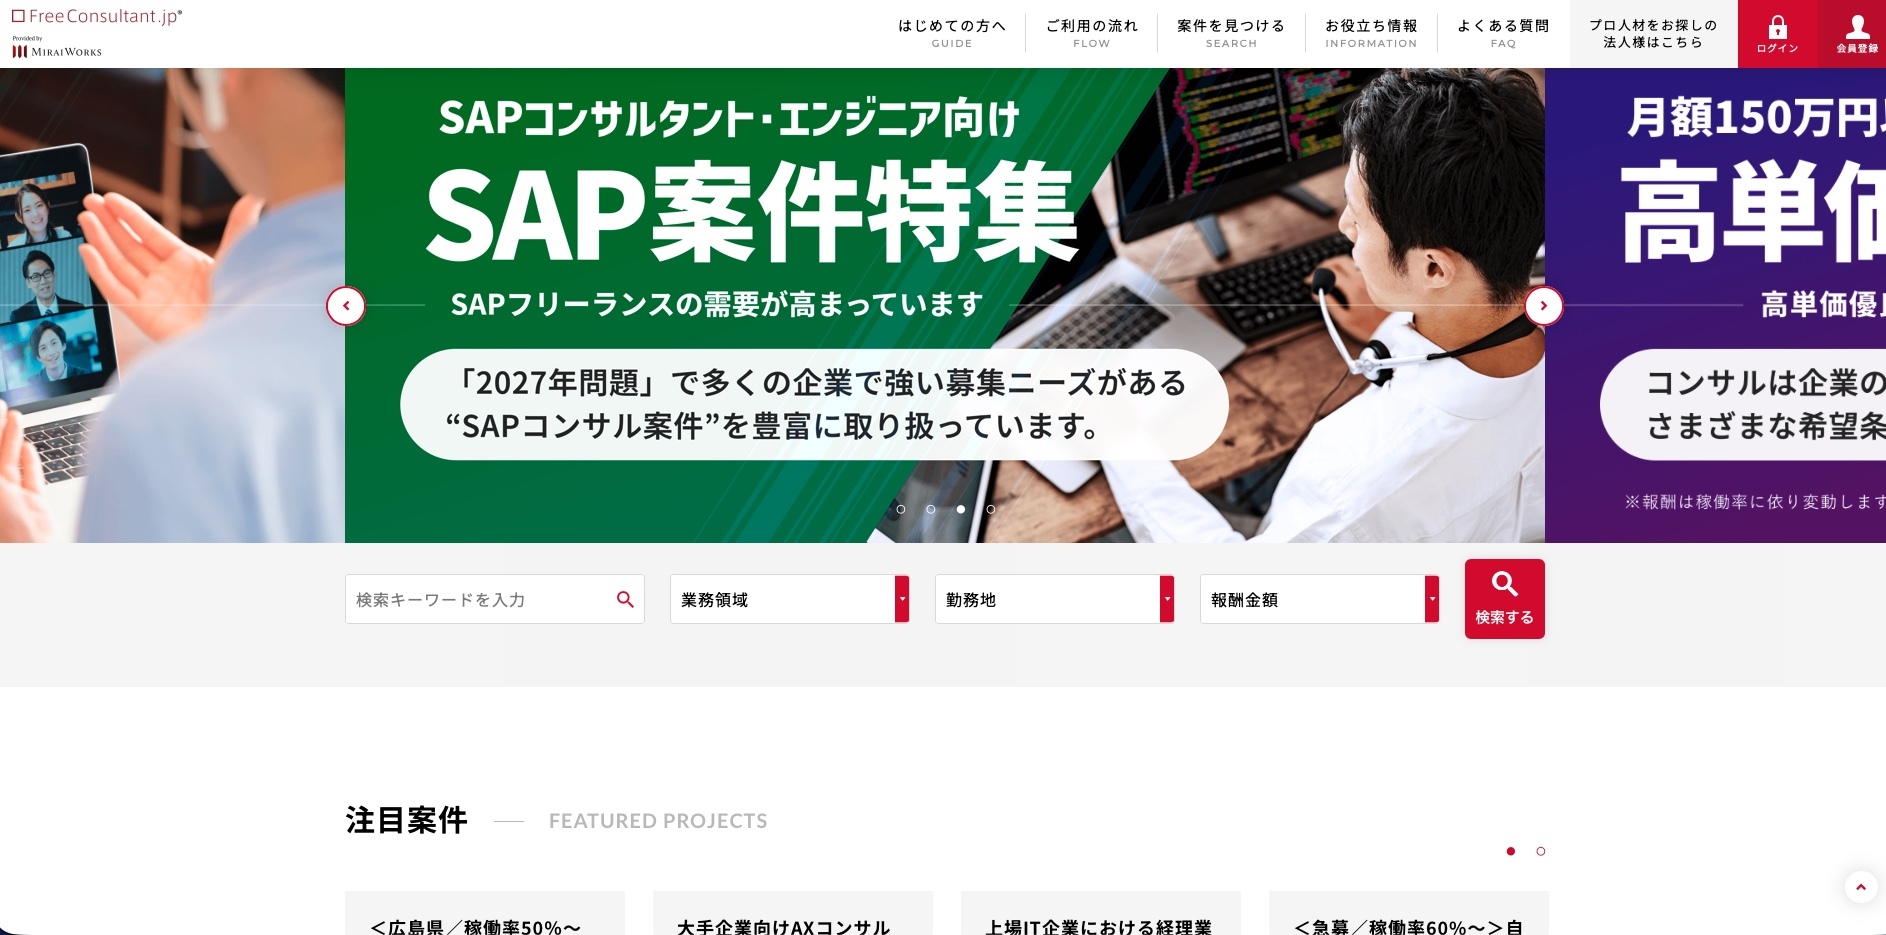The image size is (1886, 935).
Task: Expand the 業務領域 dropdown
Action: tap(789, 599)
